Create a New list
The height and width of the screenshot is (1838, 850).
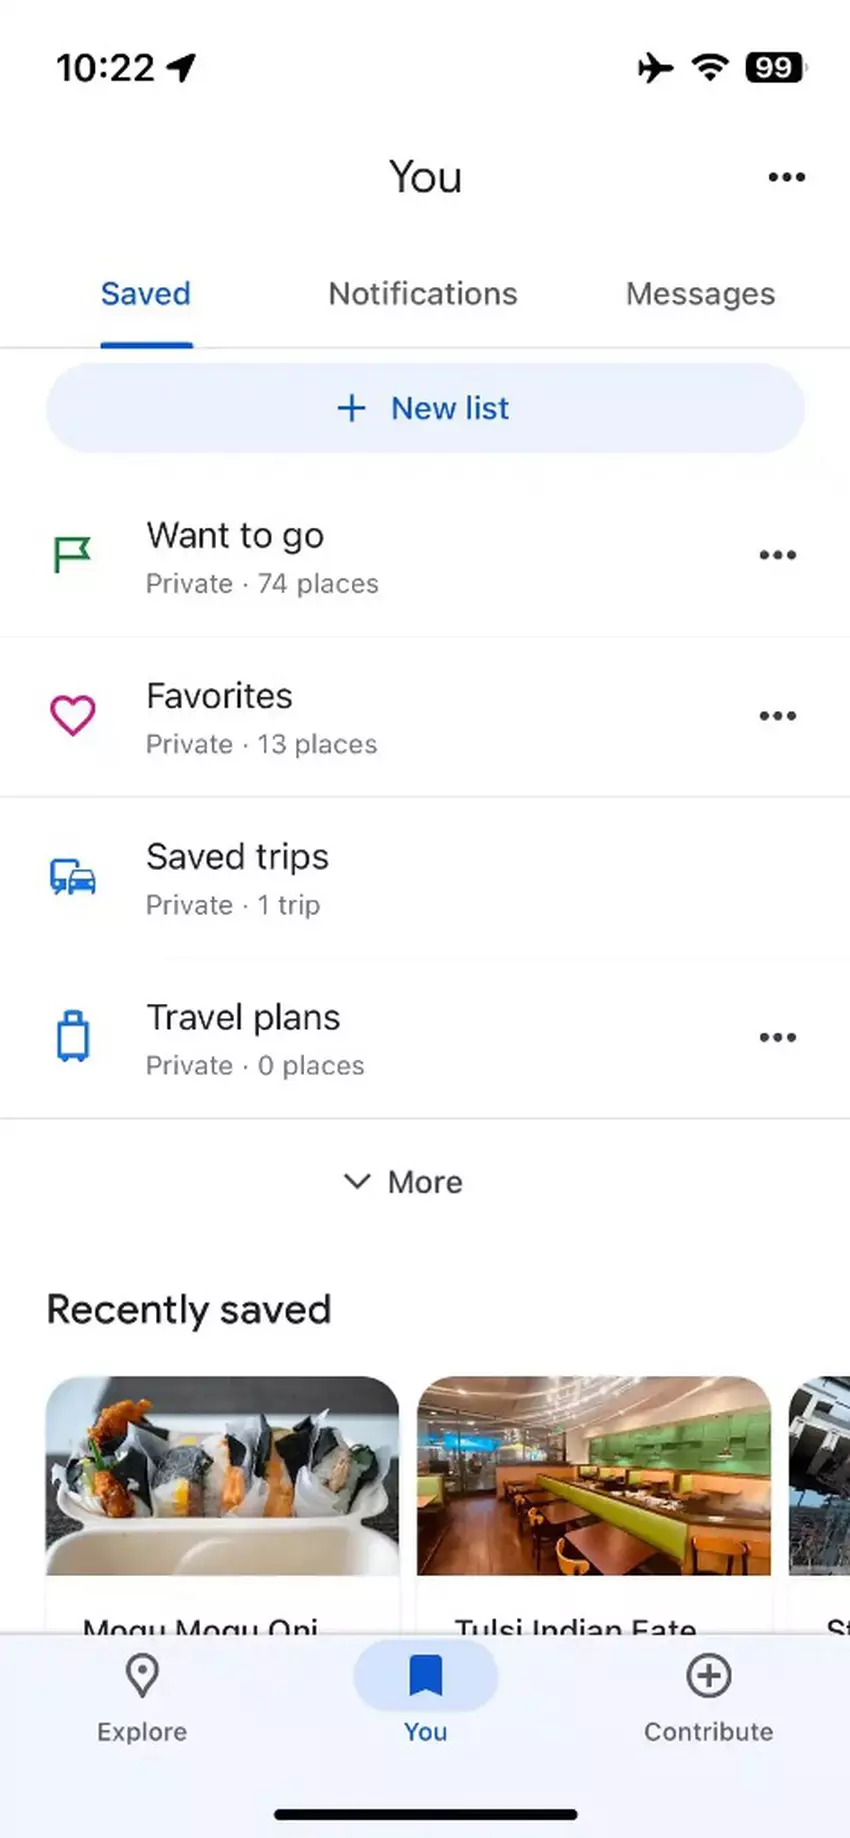coord(425,408)
